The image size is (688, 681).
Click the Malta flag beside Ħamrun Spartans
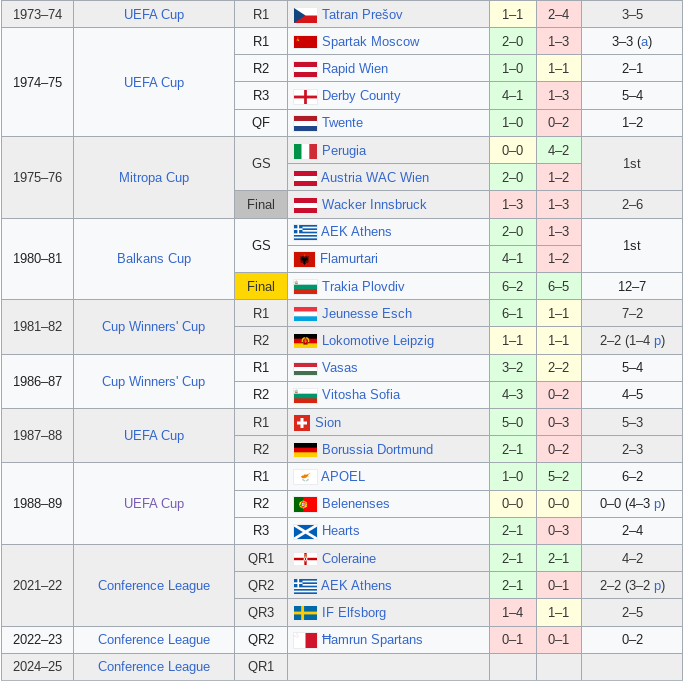305,641
